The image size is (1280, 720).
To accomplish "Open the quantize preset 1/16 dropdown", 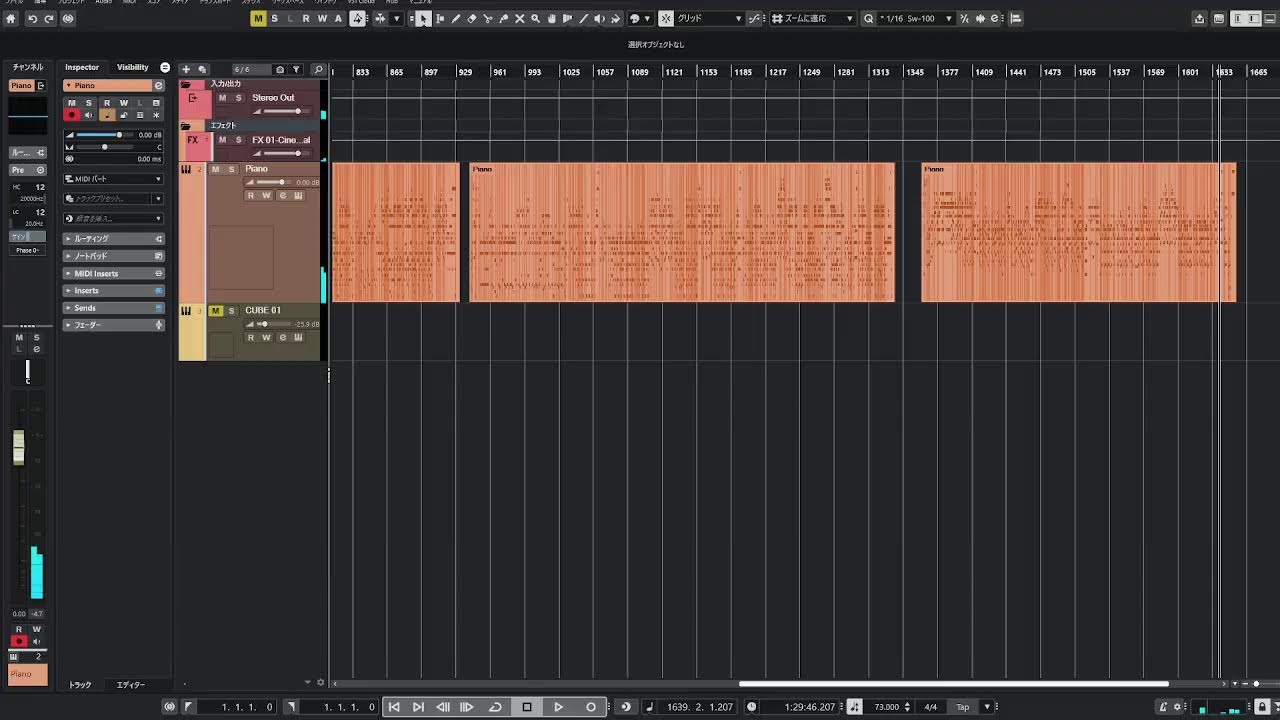I will pyautogui.click(x=915, y=19).
